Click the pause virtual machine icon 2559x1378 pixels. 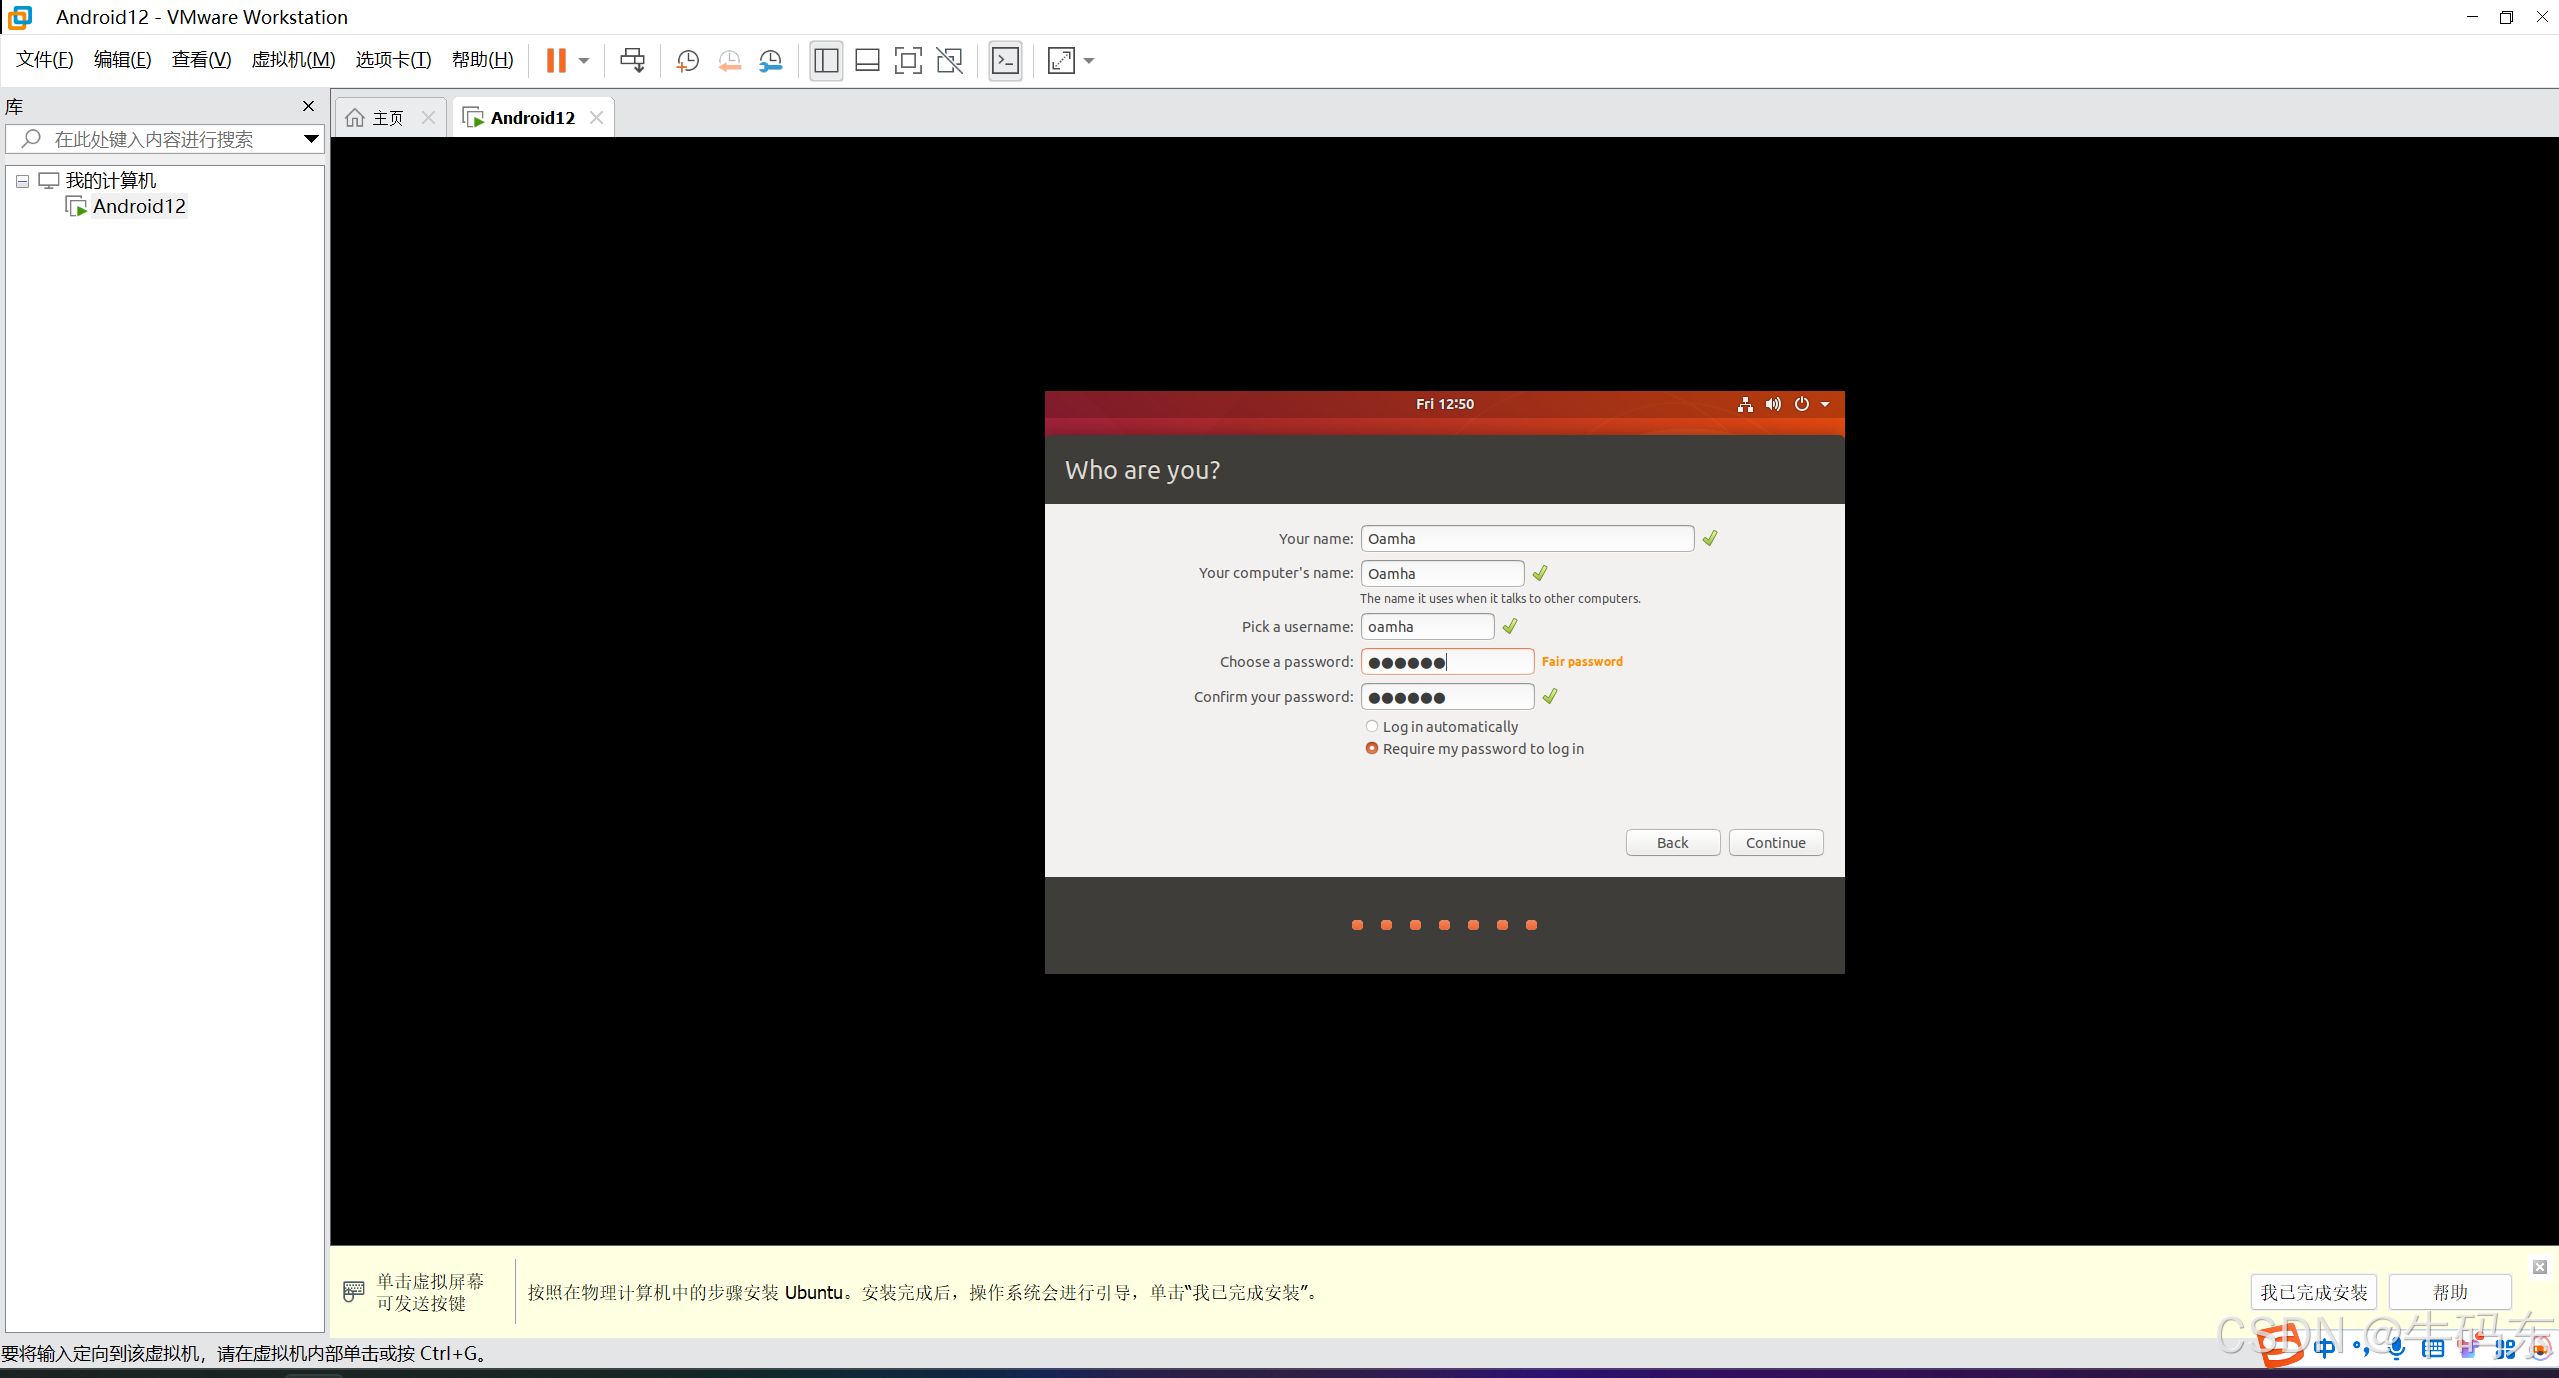point(556,60)
